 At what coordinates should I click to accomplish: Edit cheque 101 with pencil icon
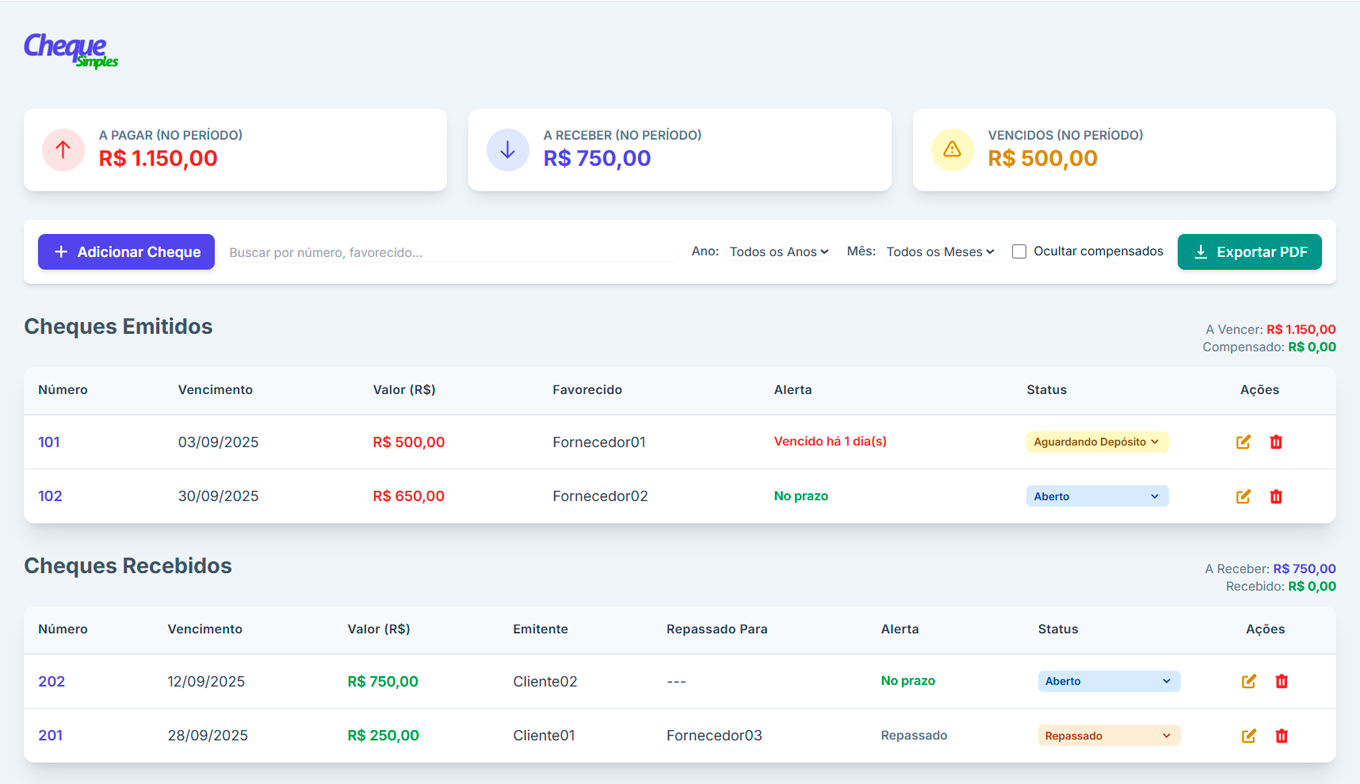[1243, 442]
